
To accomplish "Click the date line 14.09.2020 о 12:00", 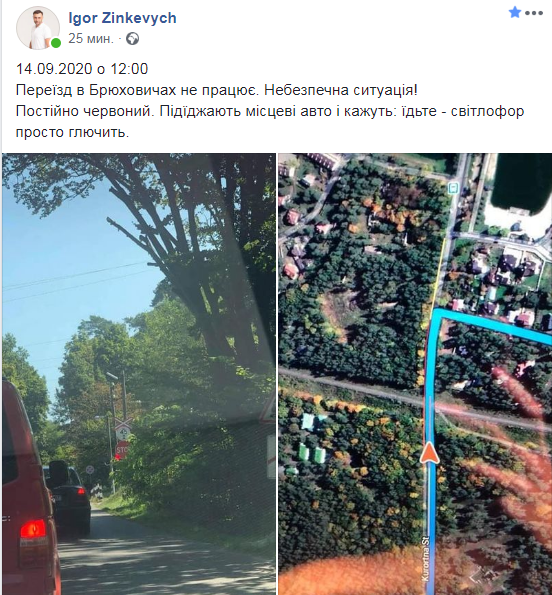I will point(82,69).
